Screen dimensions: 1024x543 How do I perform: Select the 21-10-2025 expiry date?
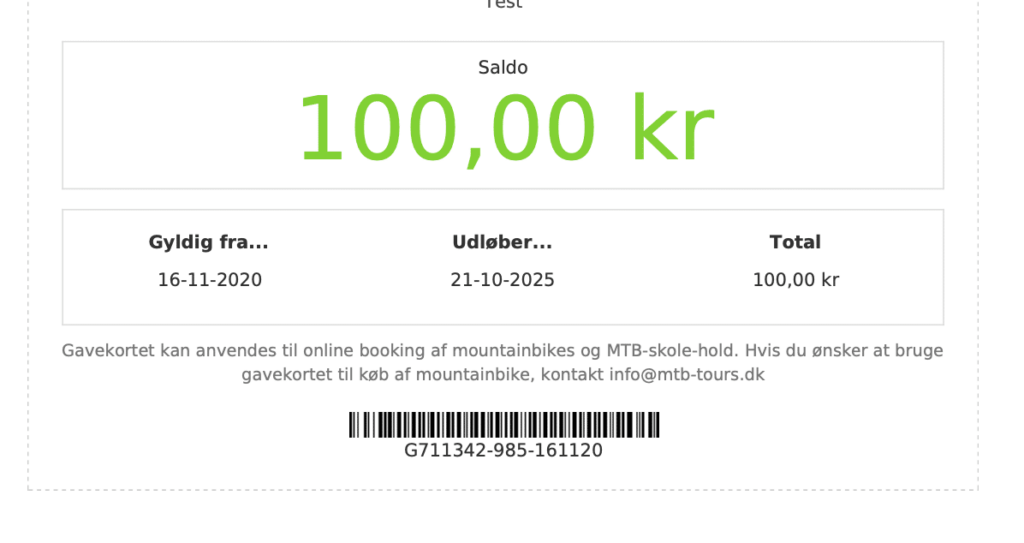click(502, 280)
